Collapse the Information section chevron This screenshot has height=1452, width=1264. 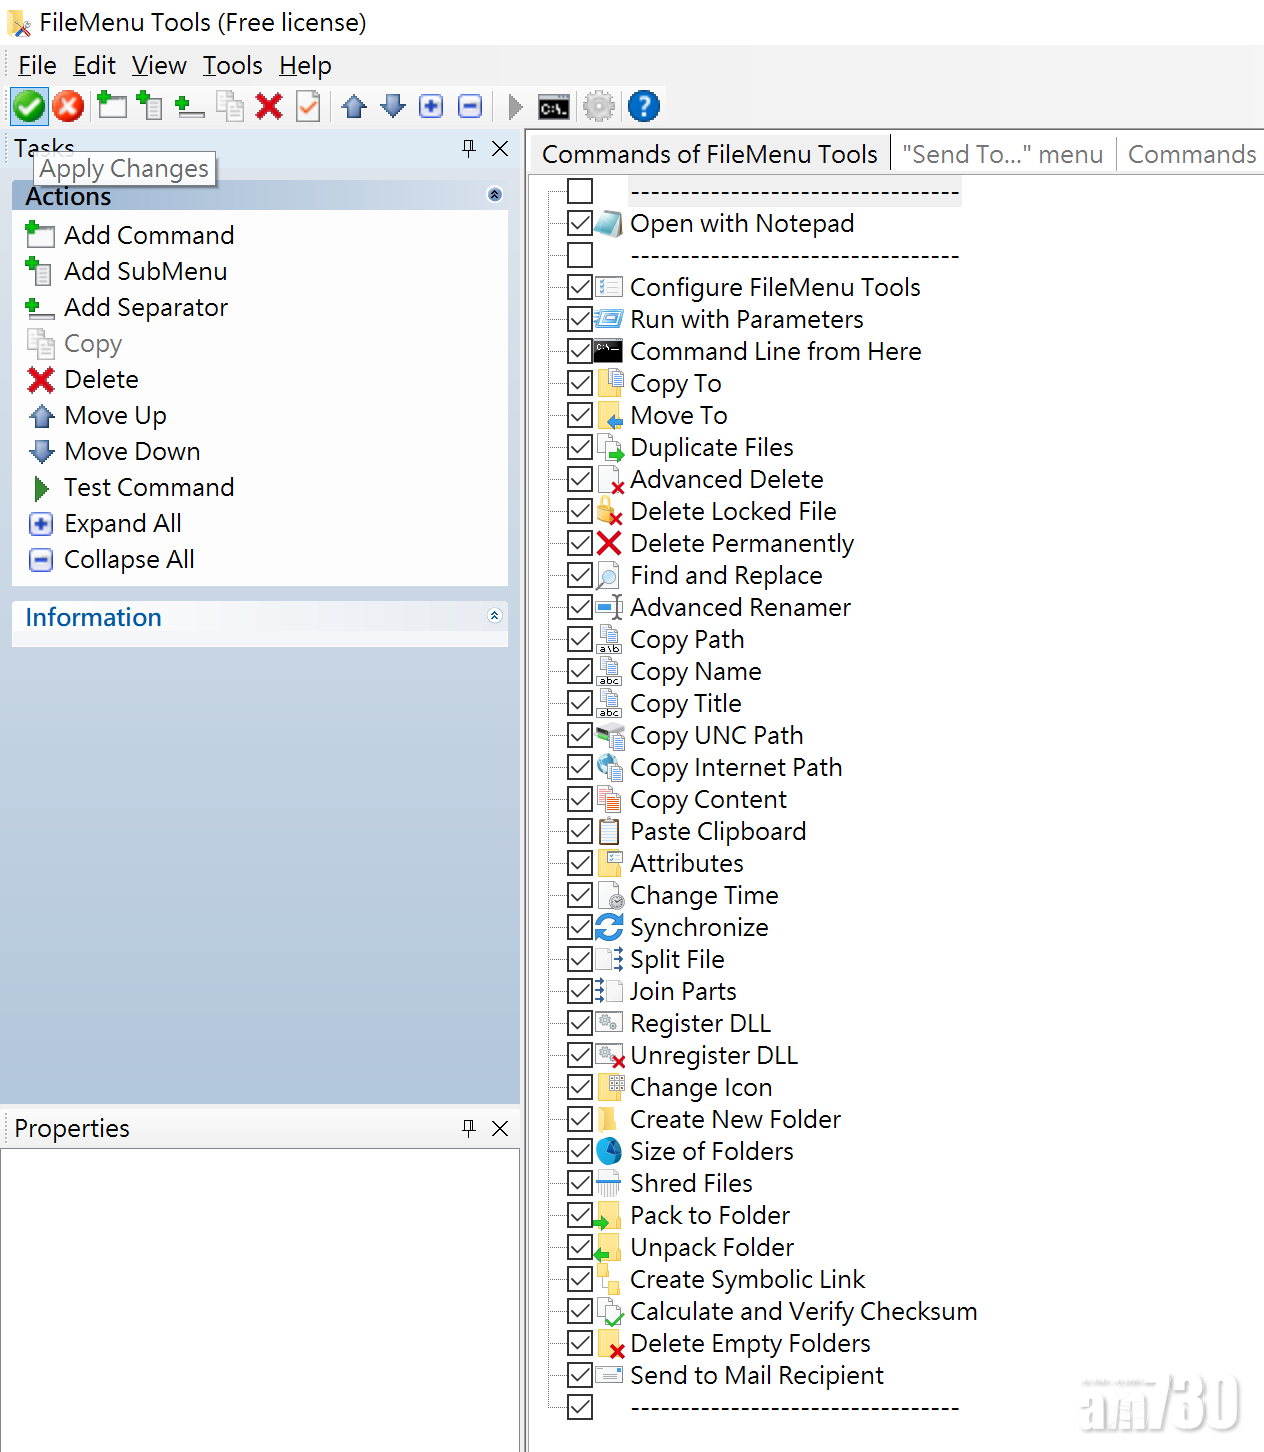click(494, 616)
